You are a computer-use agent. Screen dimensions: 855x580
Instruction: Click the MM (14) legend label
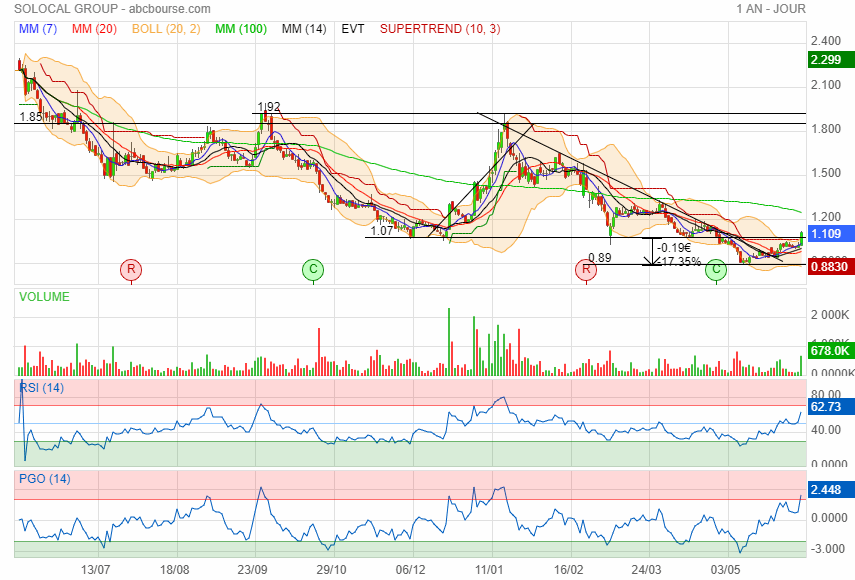coord(304,29)
